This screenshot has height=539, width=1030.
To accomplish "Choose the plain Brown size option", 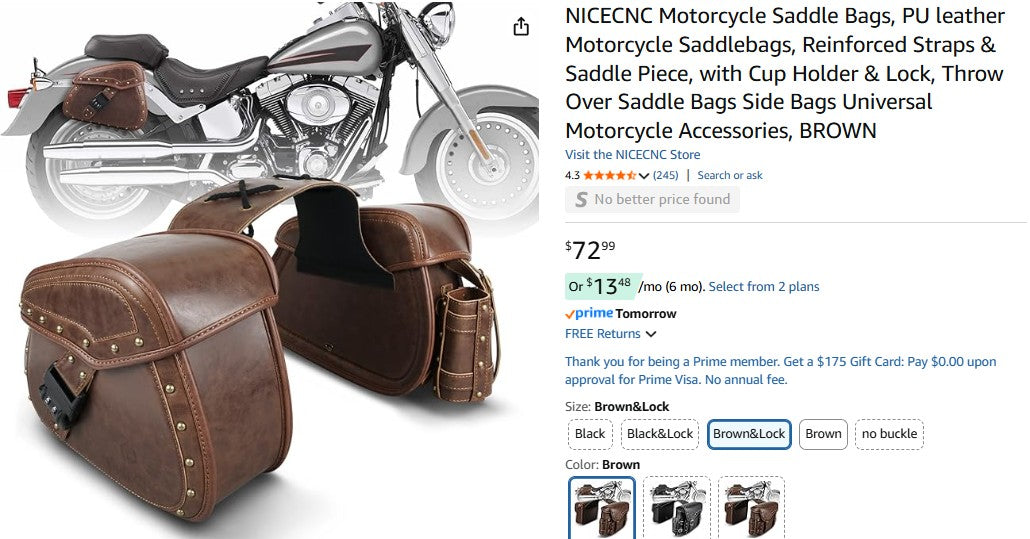I will (x=823, y=434).
